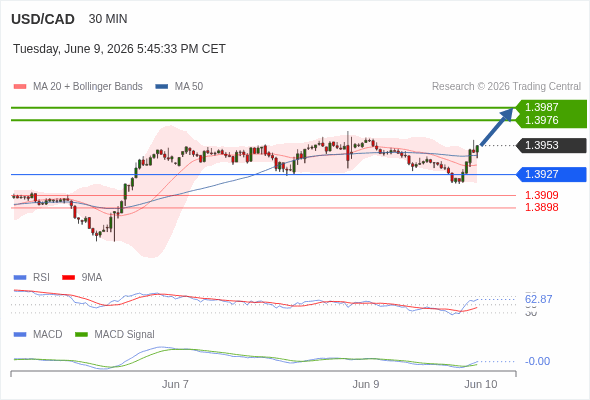Click the 1.3909 support level value
590x400 pixels.
pyautogui.click(x=541, y=195)
